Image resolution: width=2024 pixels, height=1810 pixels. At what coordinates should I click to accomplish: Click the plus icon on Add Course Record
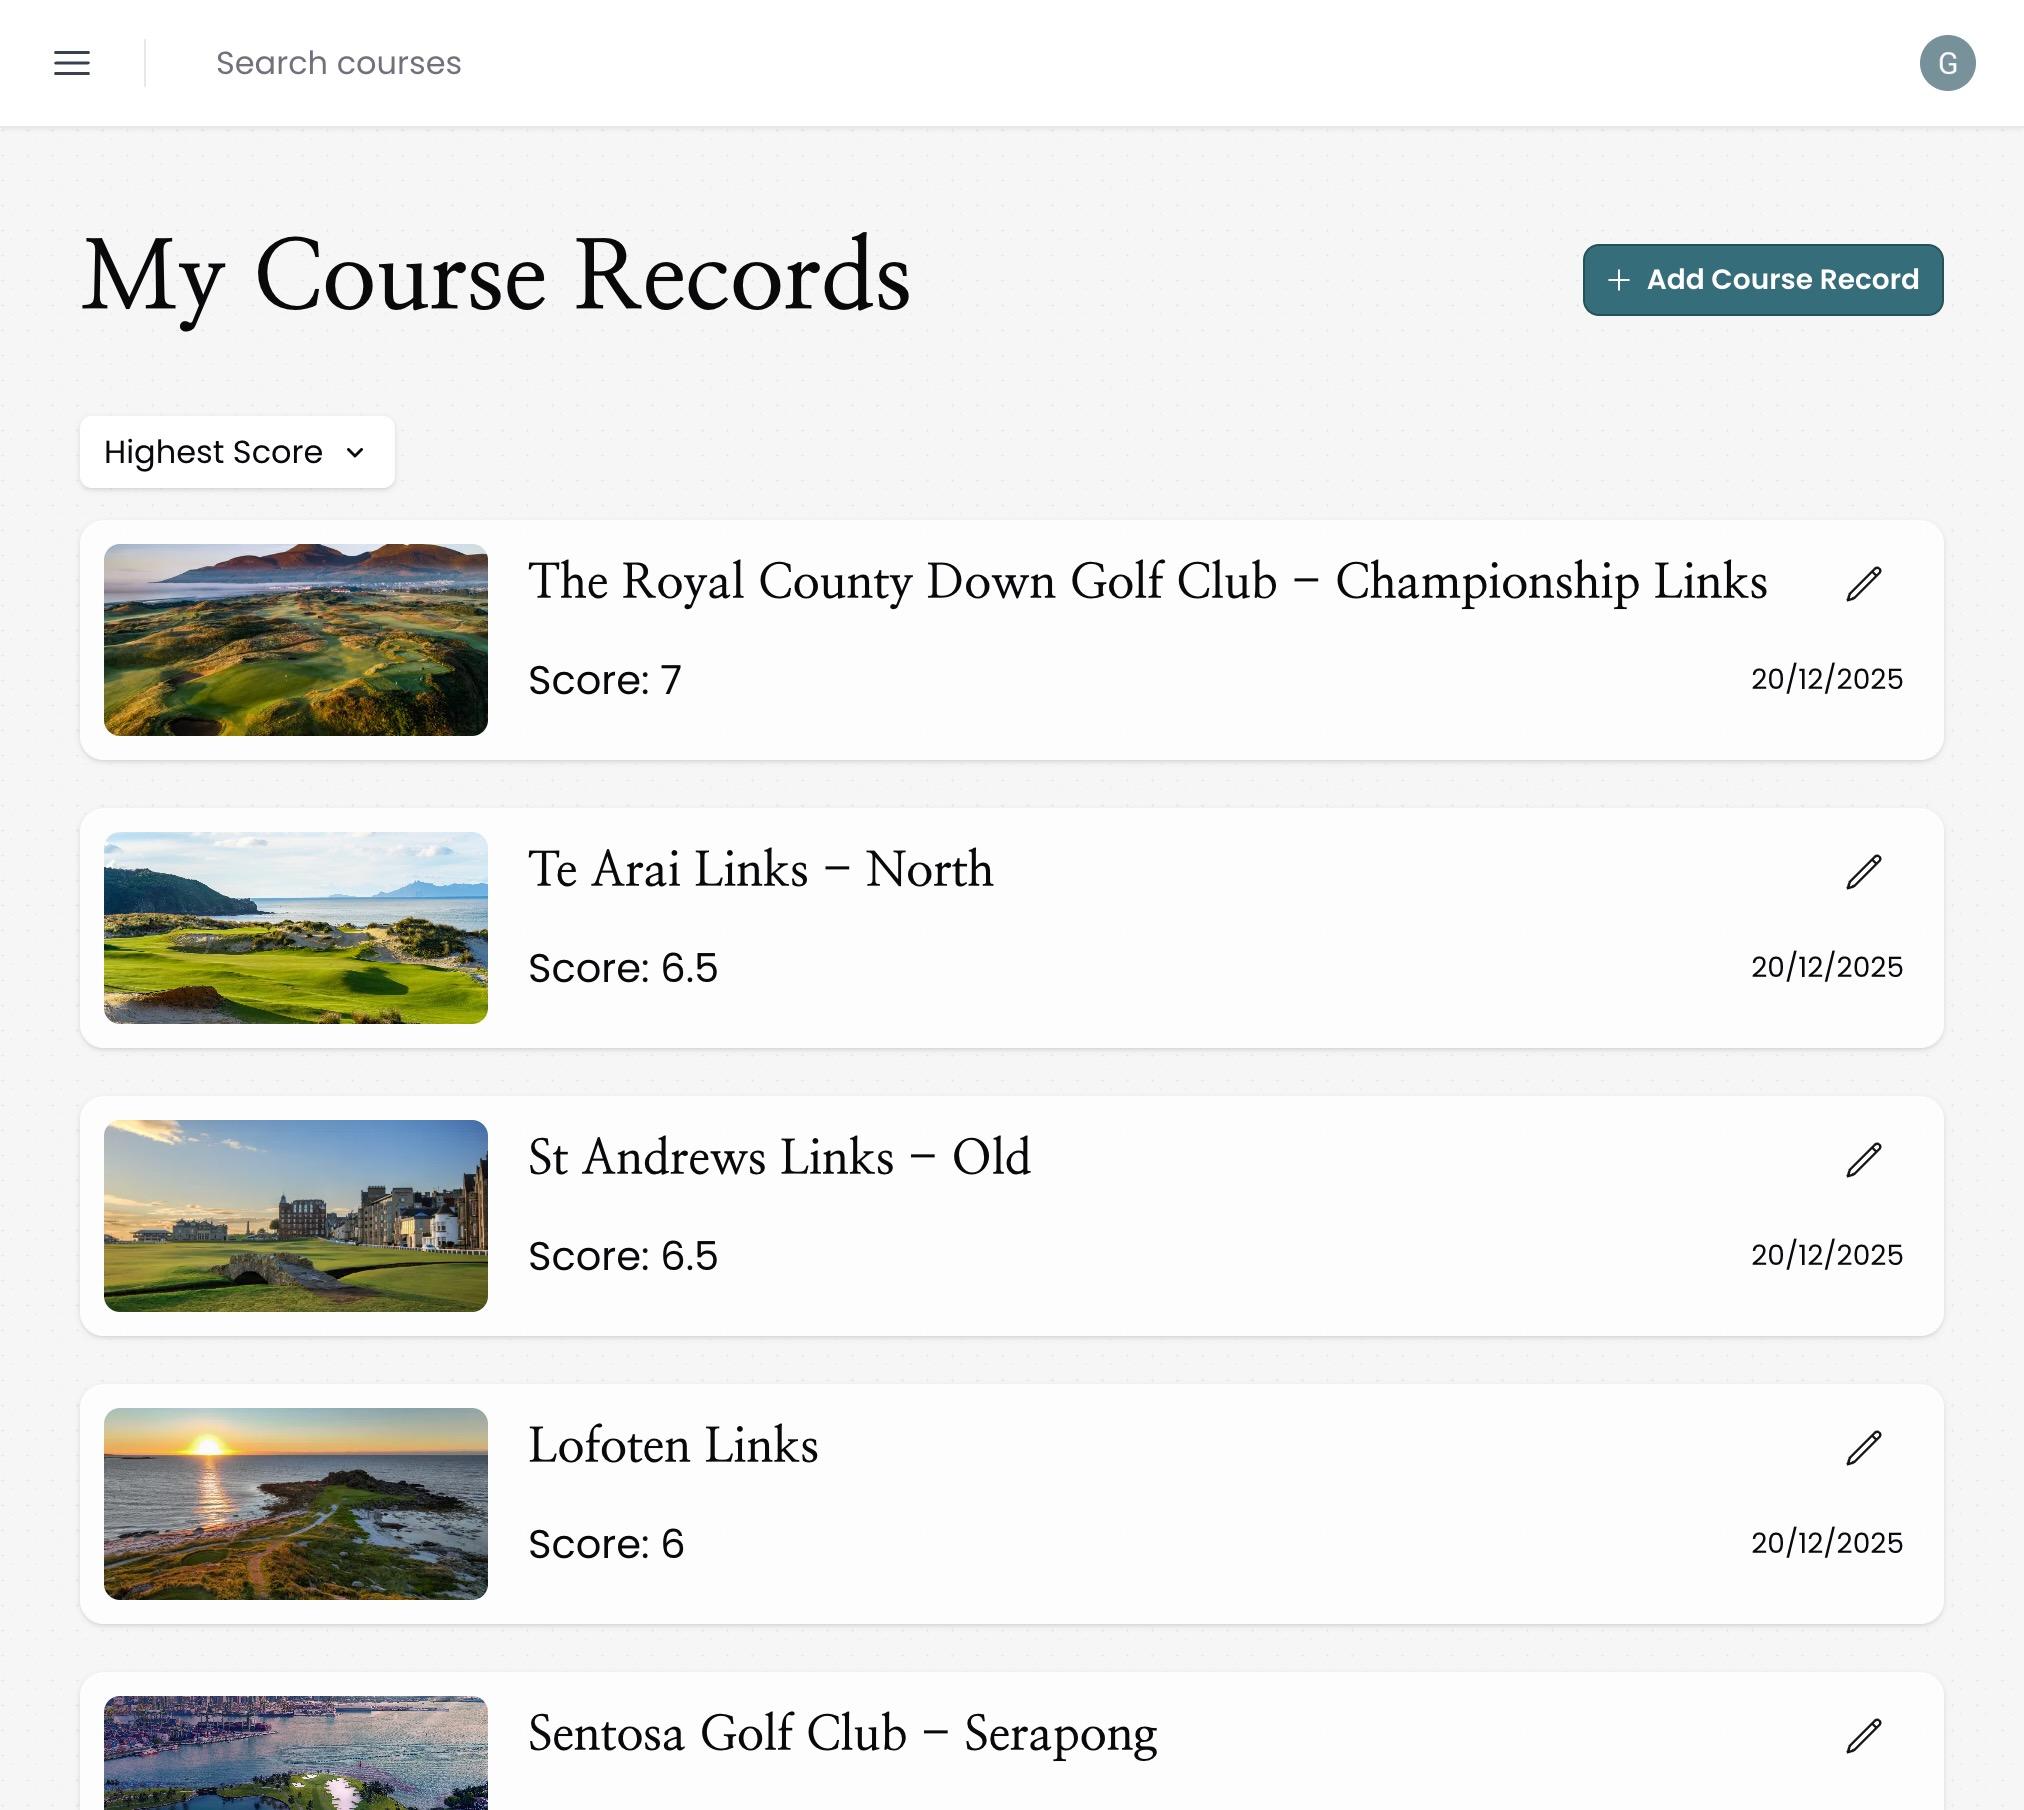[1618, 280]
